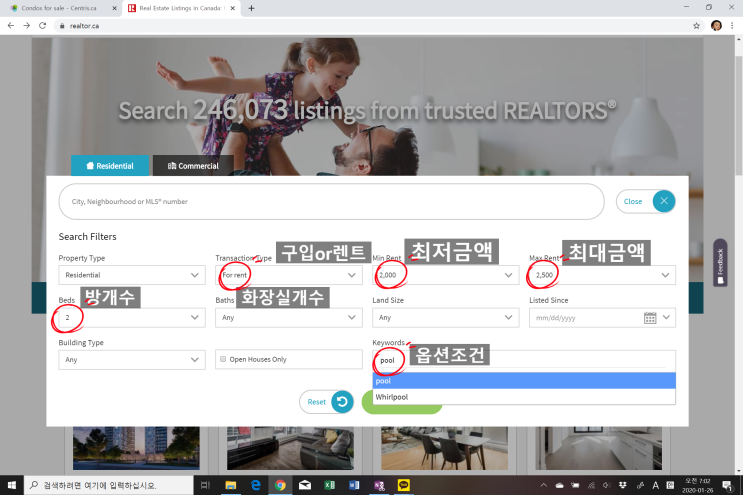743x495 pixels.
Task: Open the Min Rent dropdown
Action: [445, 275]
